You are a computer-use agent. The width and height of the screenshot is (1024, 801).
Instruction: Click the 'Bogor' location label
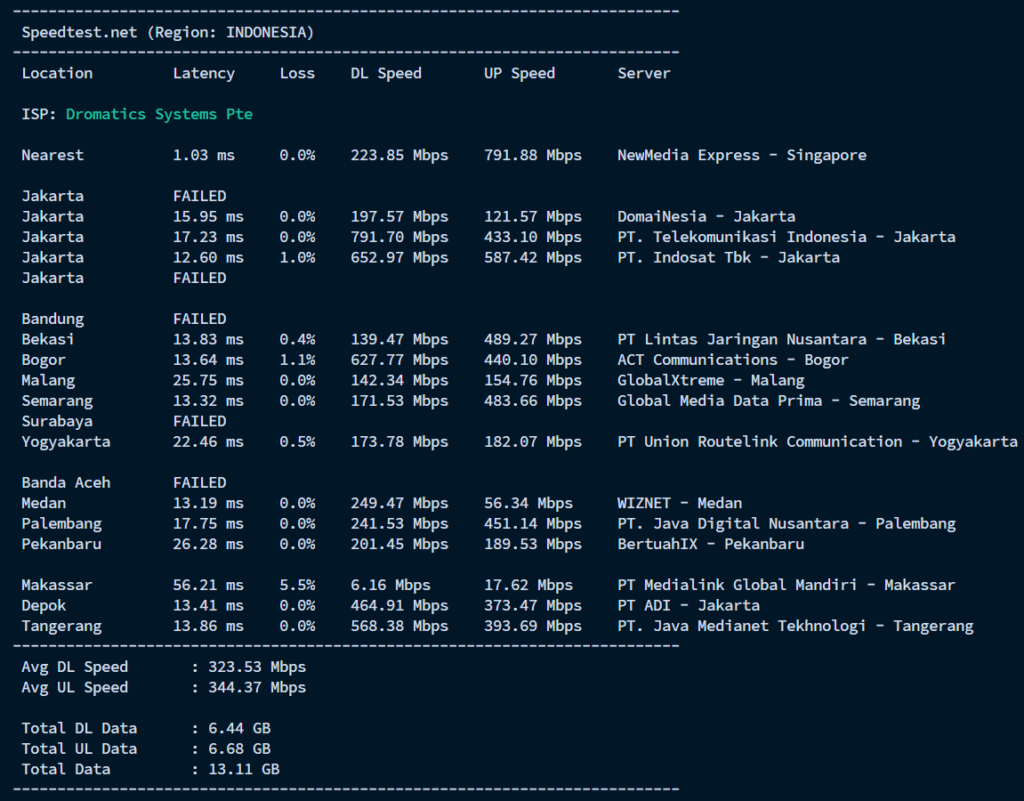pyautogui.click(x=44, y=360)
